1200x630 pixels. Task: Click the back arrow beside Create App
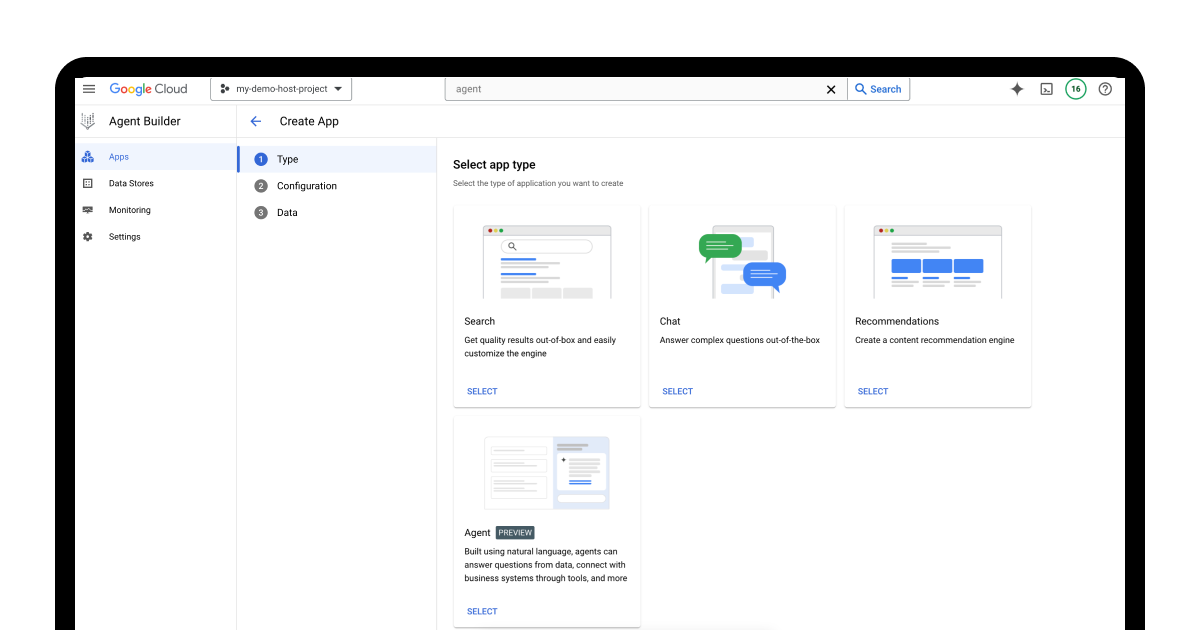255,121
